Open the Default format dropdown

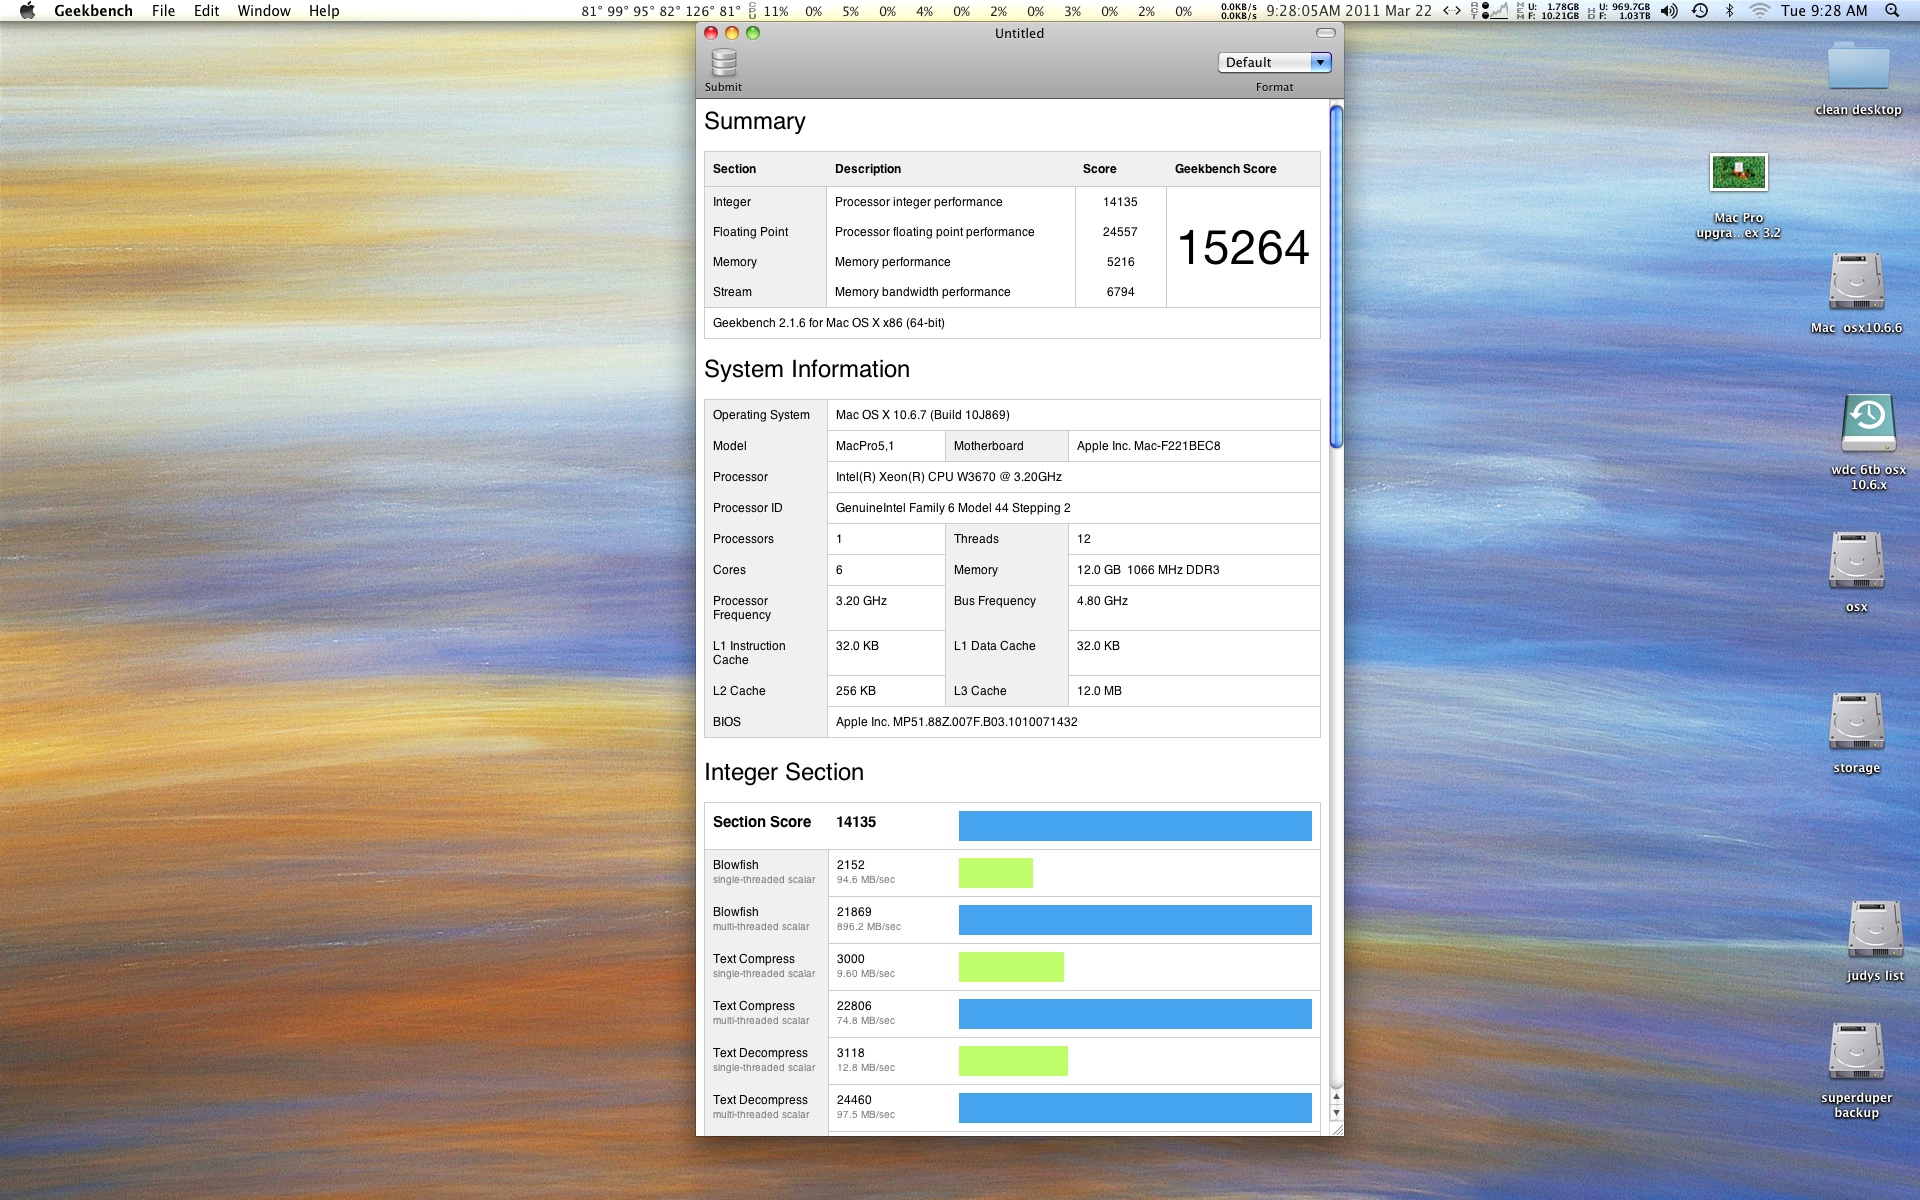(1274, 62)
